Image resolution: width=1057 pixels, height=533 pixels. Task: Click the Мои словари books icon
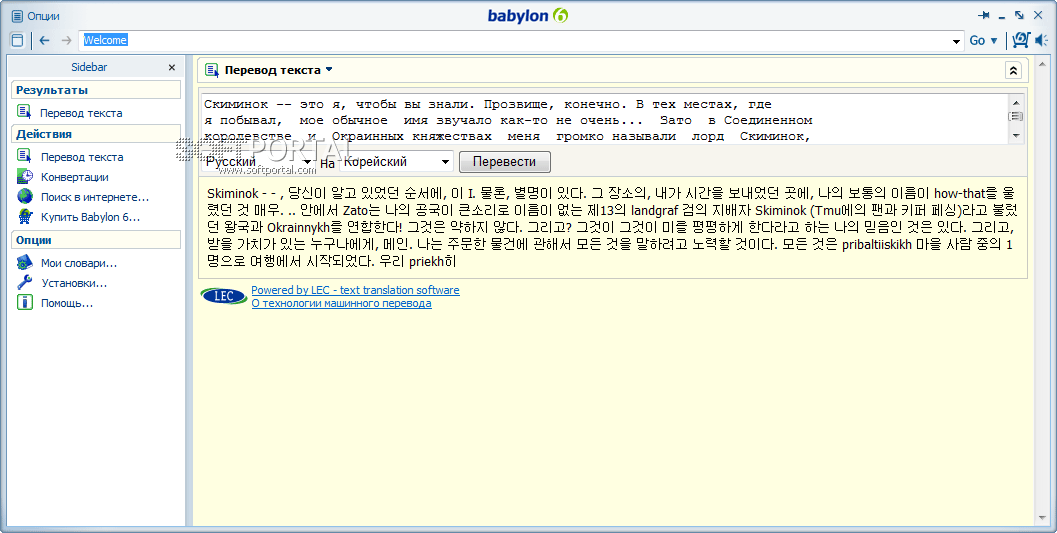coord(24,262)
